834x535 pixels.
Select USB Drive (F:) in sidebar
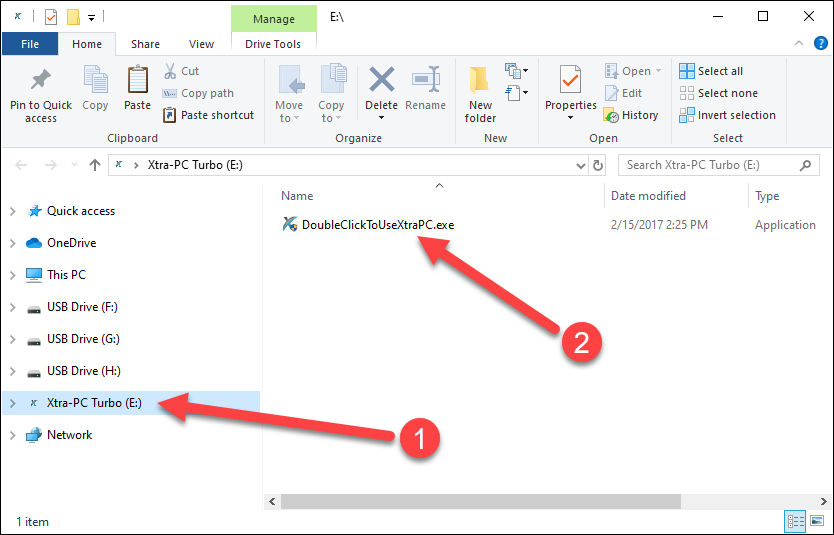coord(82,307)
